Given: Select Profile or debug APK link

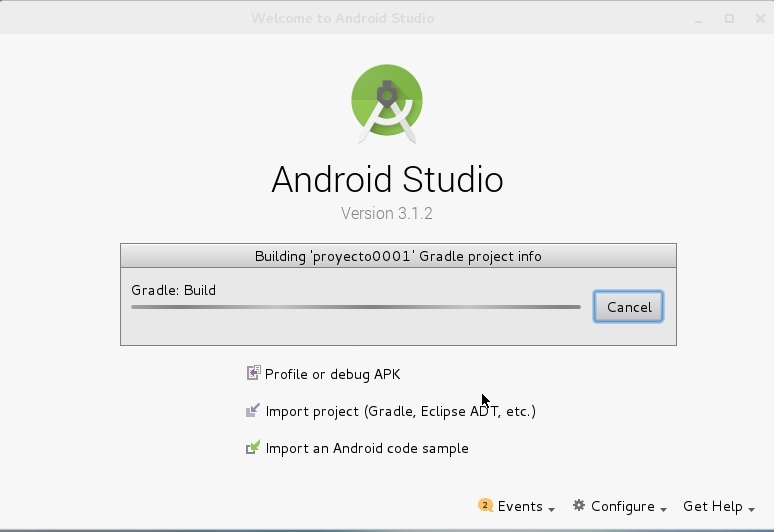Looking at the screenshot, I should [x=332, y=374].
